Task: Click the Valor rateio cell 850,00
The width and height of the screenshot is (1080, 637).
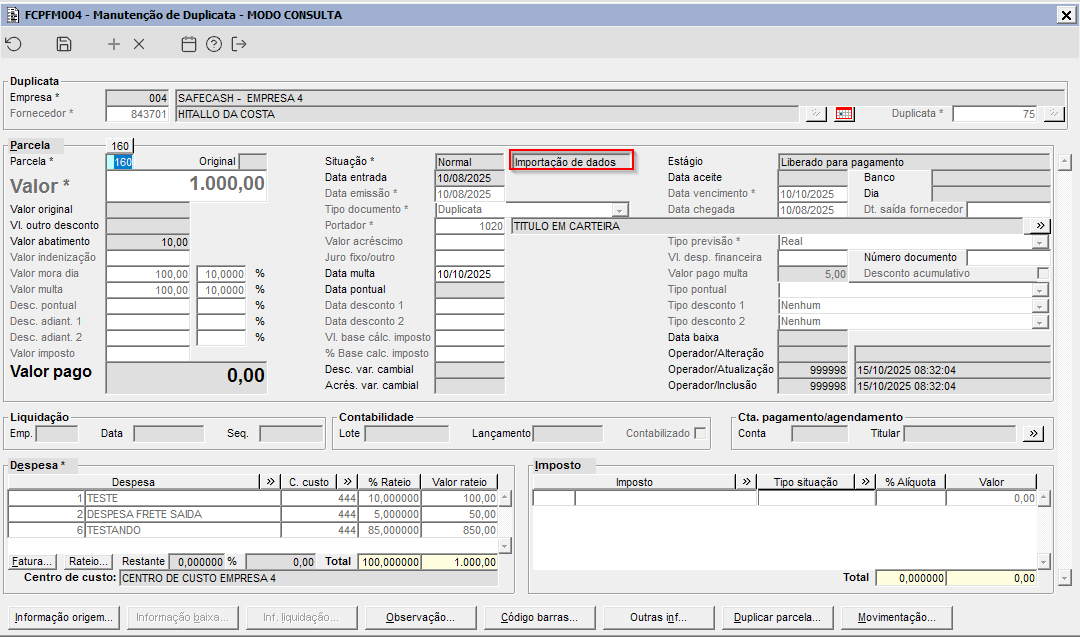Action: click(460, 530)
